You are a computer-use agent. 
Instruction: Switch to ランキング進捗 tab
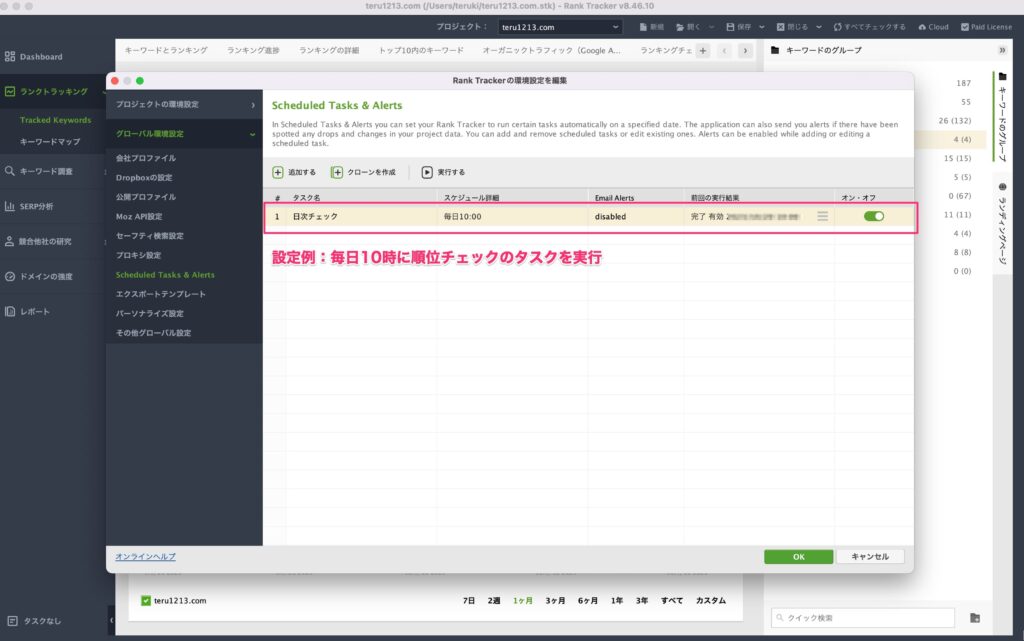253,50
